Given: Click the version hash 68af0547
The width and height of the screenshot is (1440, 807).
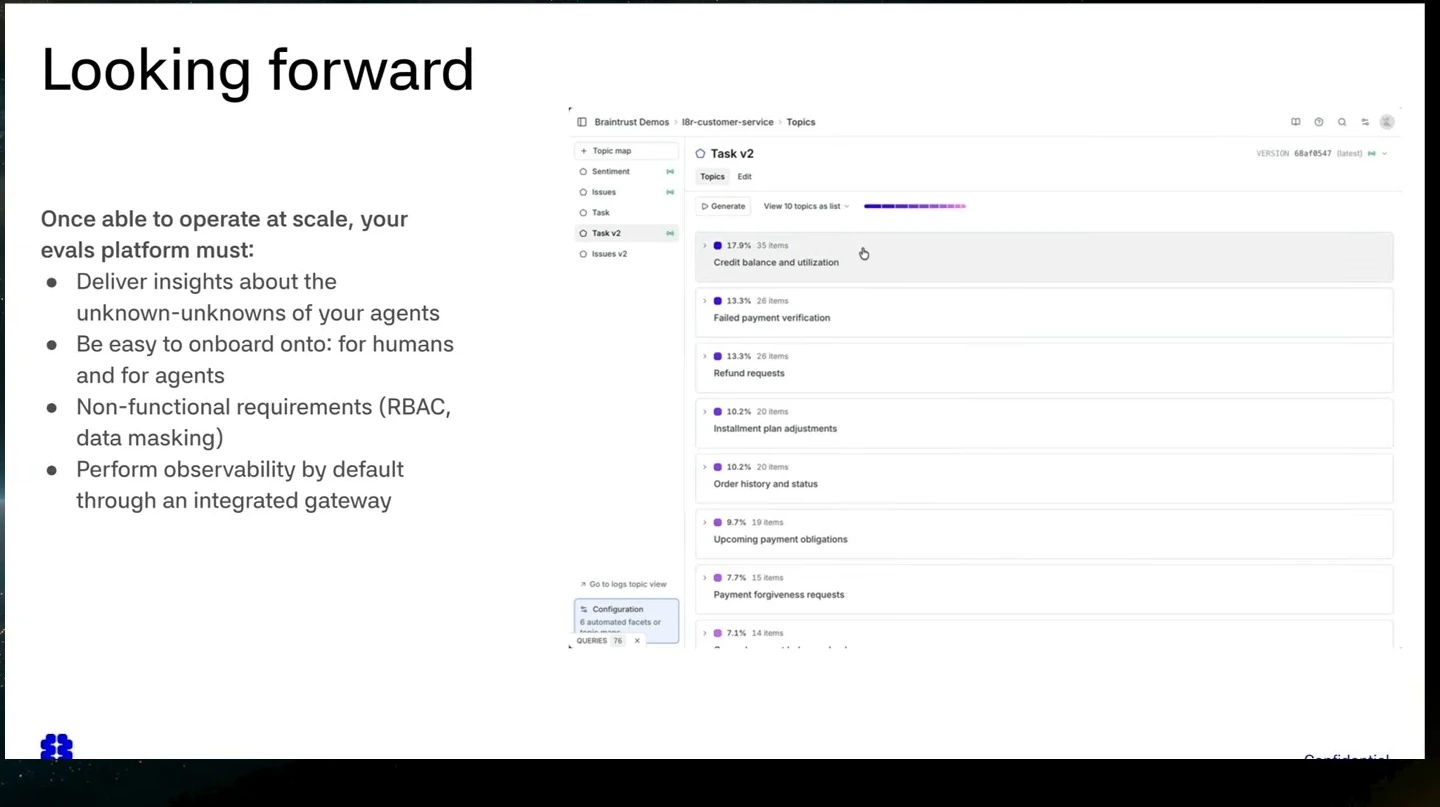Looking at the screenshot, I should point(1313,154).
